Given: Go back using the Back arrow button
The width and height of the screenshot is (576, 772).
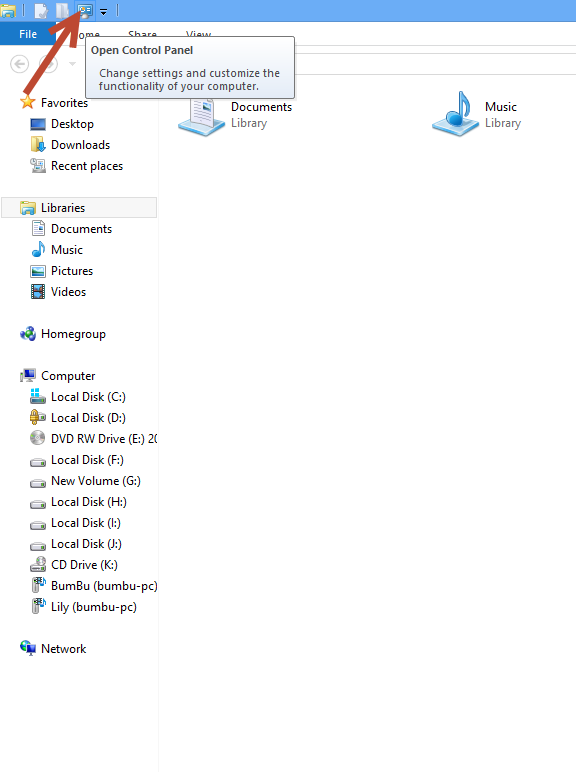Looking at the screenshot, I should pos(20,64).
